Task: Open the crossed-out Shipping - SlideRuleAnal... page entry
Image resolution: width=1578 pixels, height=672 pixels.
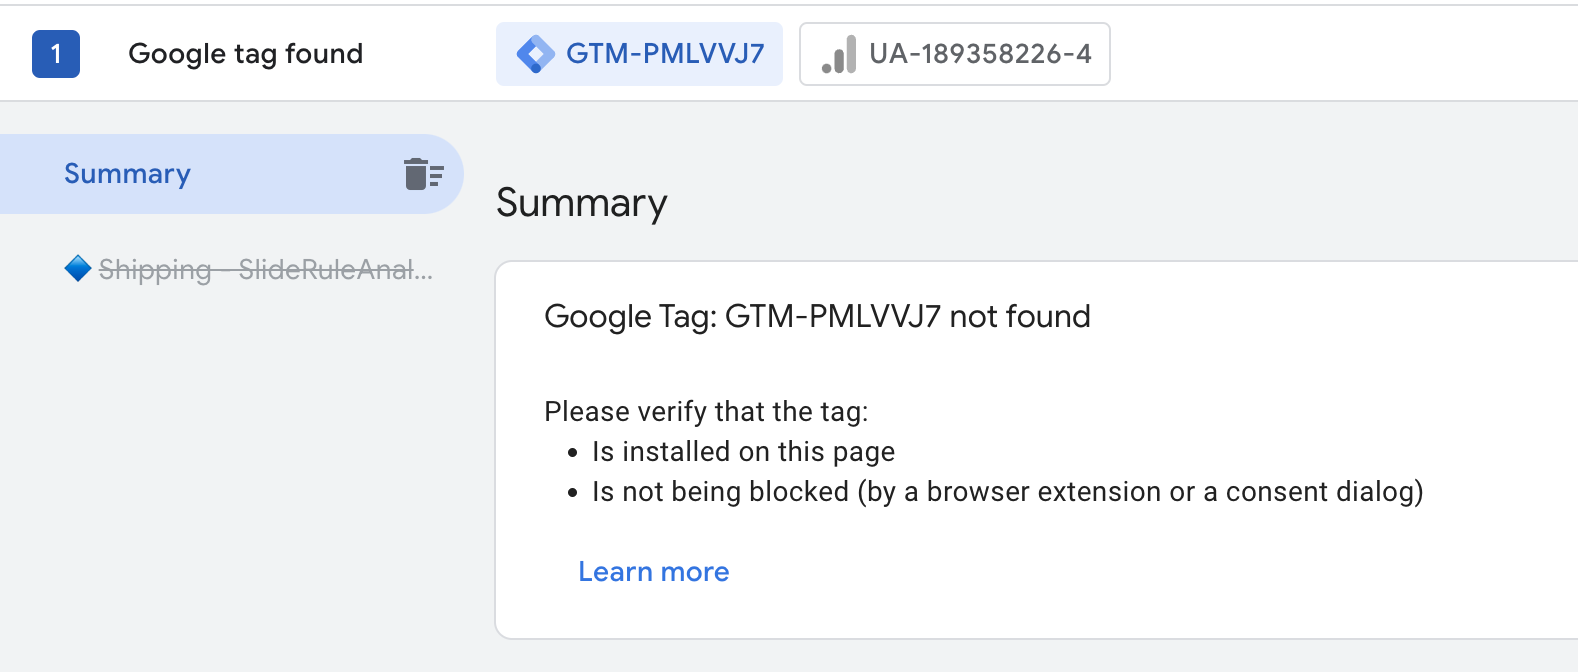Action: click(x=265, y=269)
